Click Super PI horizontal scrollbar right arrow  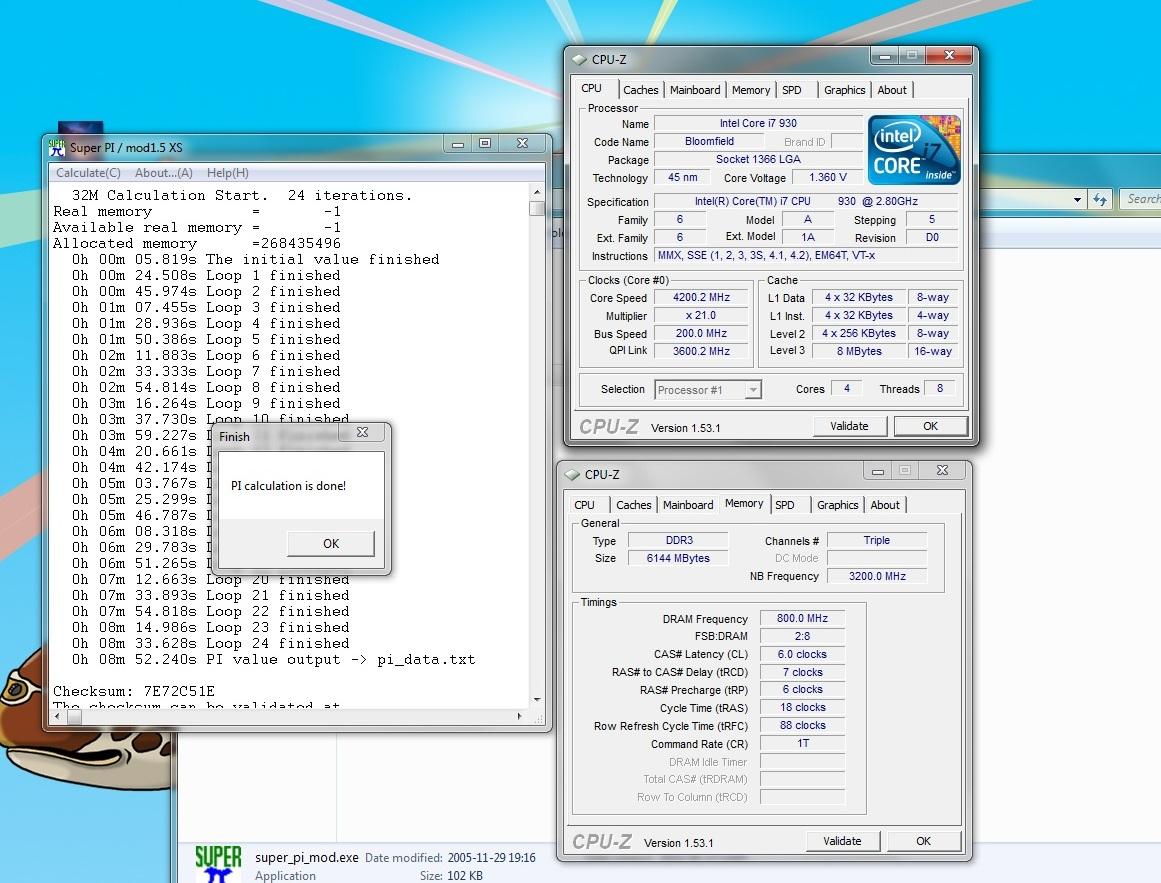519,716
